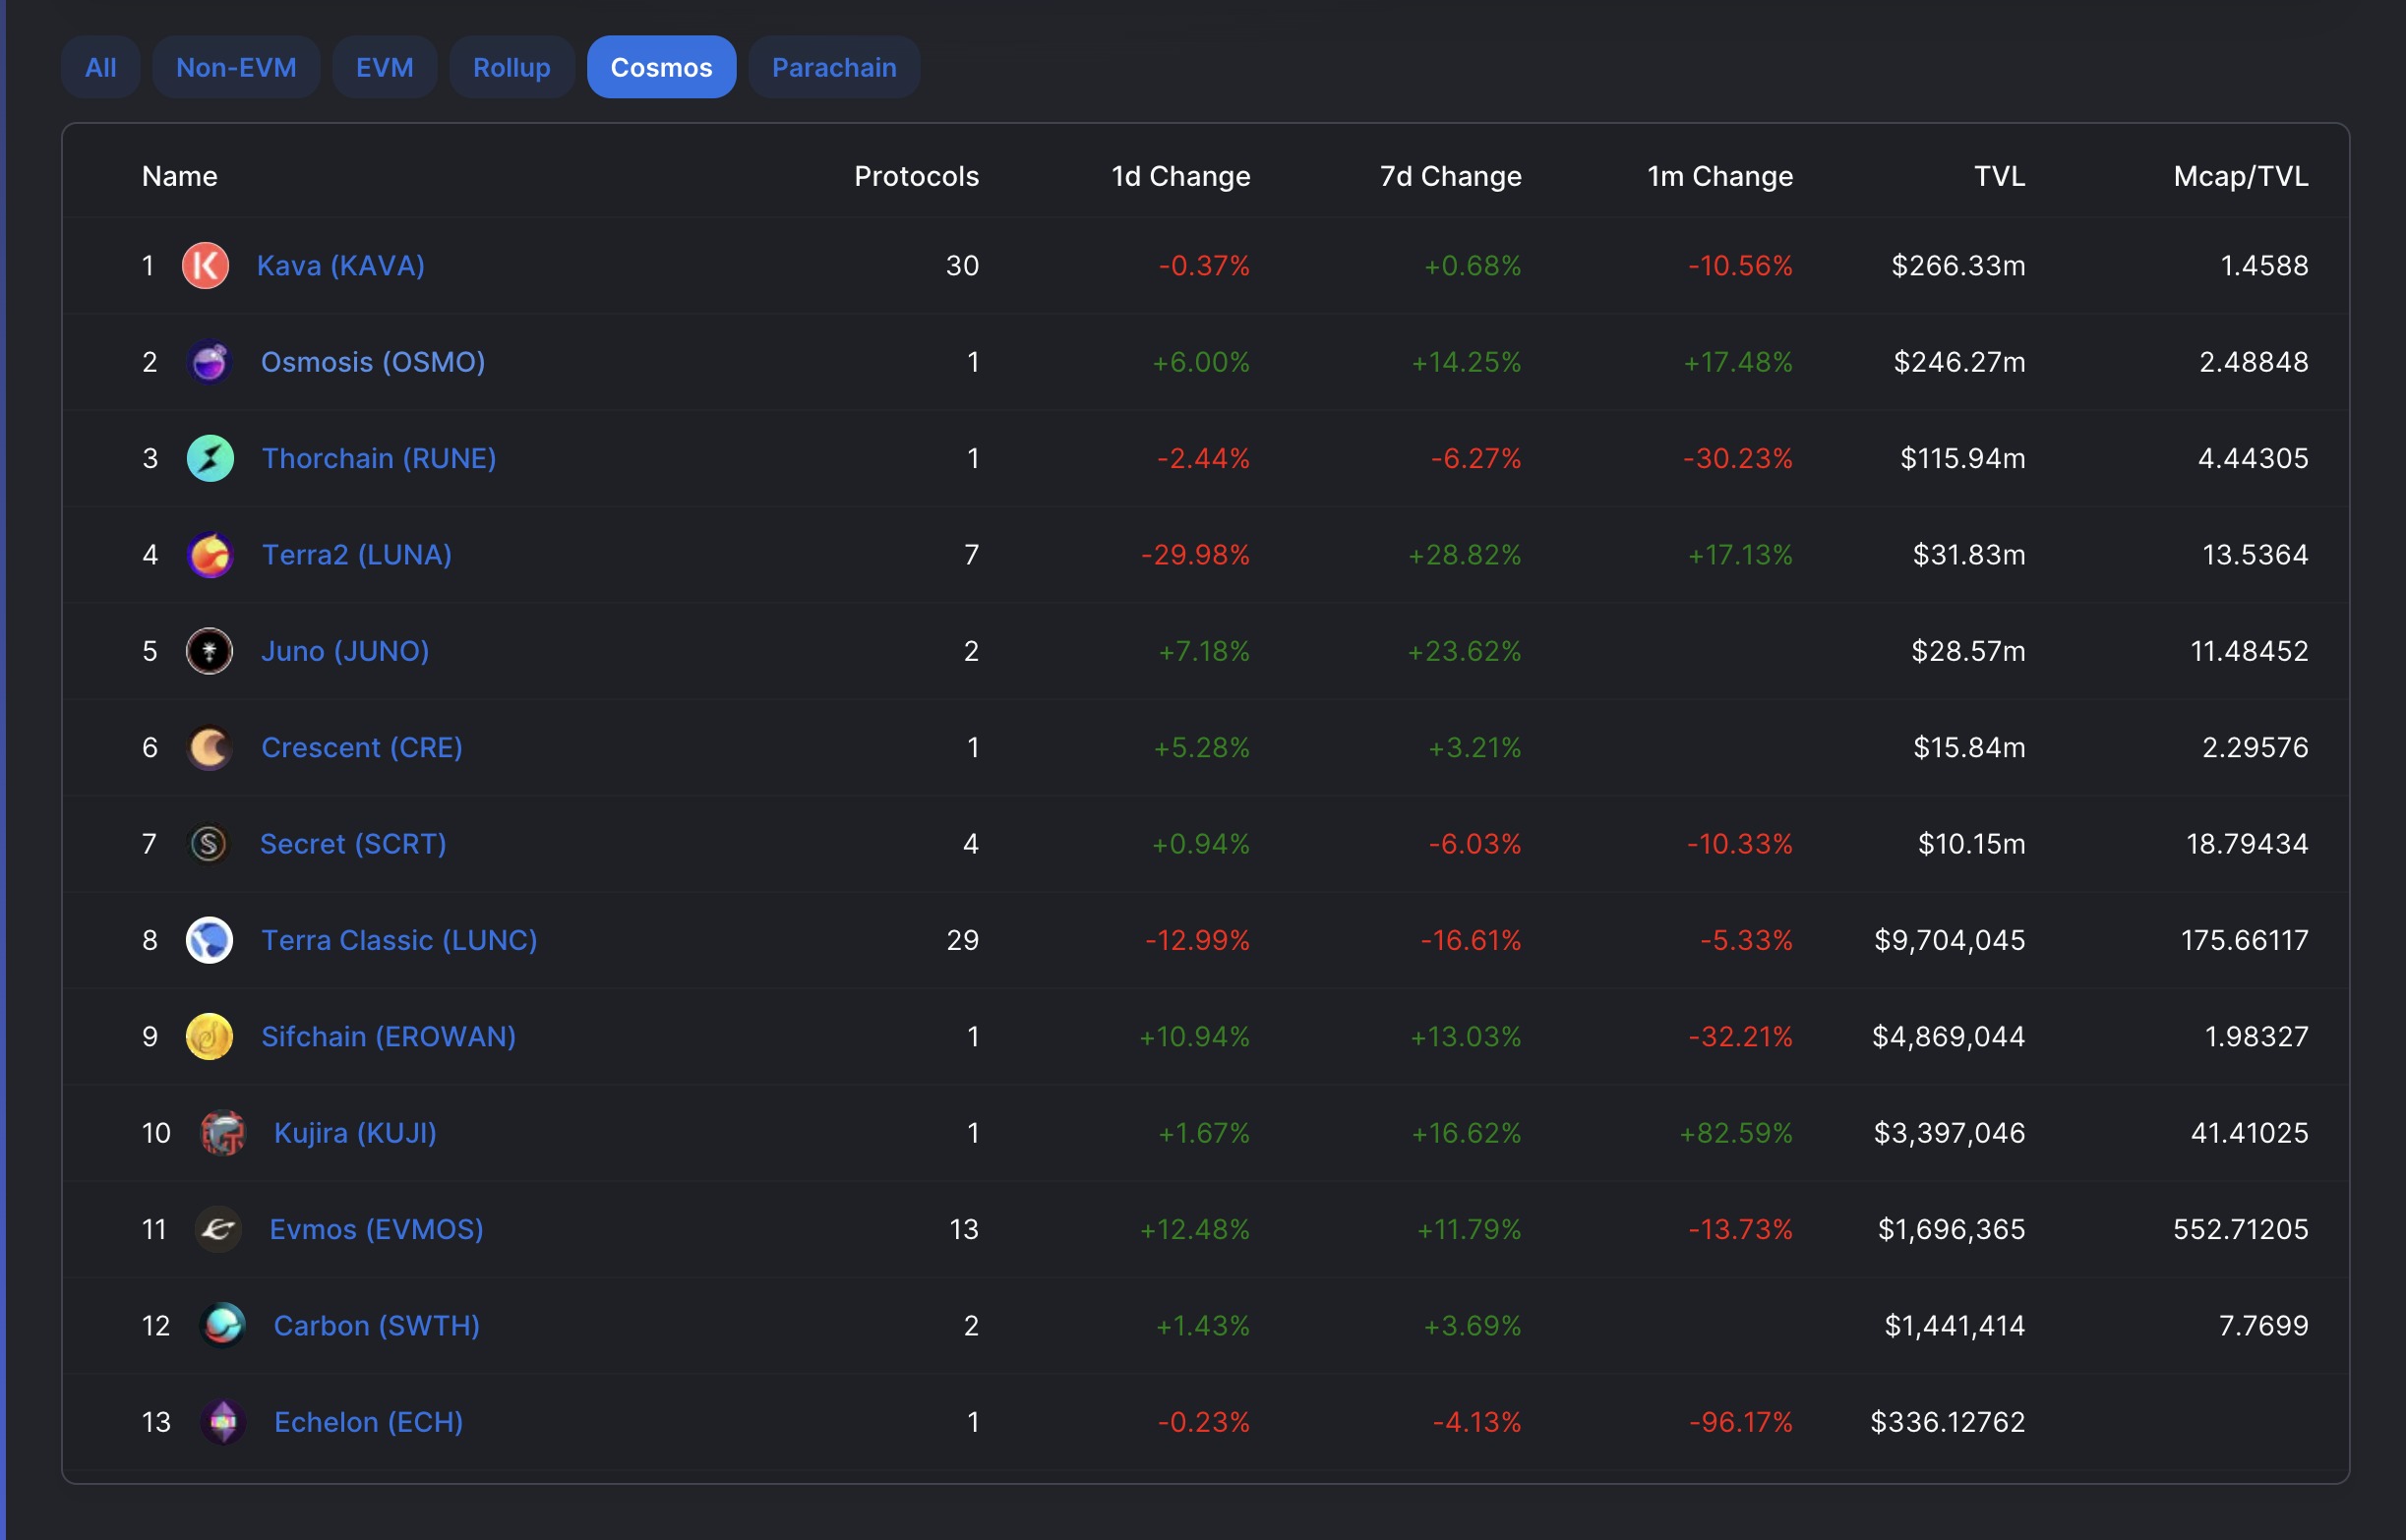The width and height of the screenshot is (2406, 1540).
Task: Select the Non-EVM filter tab
Action: [x=236, y=67]
